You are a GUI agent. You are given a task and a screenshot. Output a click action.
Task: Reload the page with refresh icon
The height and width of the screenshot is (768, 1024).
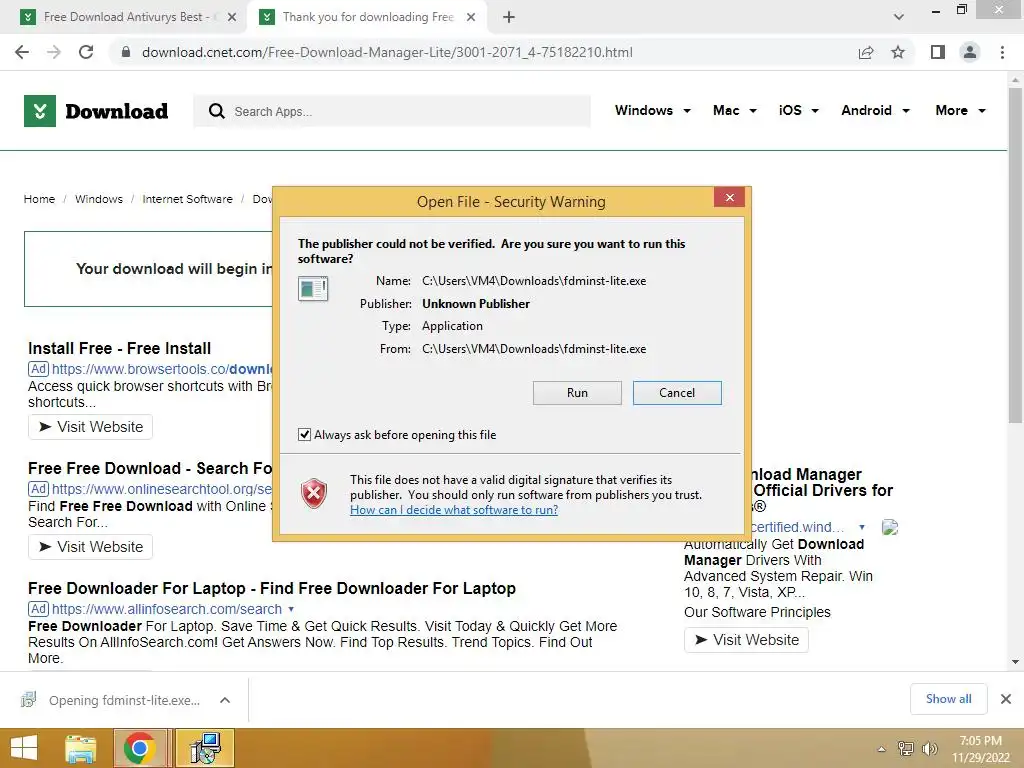[x=86, y=52]
